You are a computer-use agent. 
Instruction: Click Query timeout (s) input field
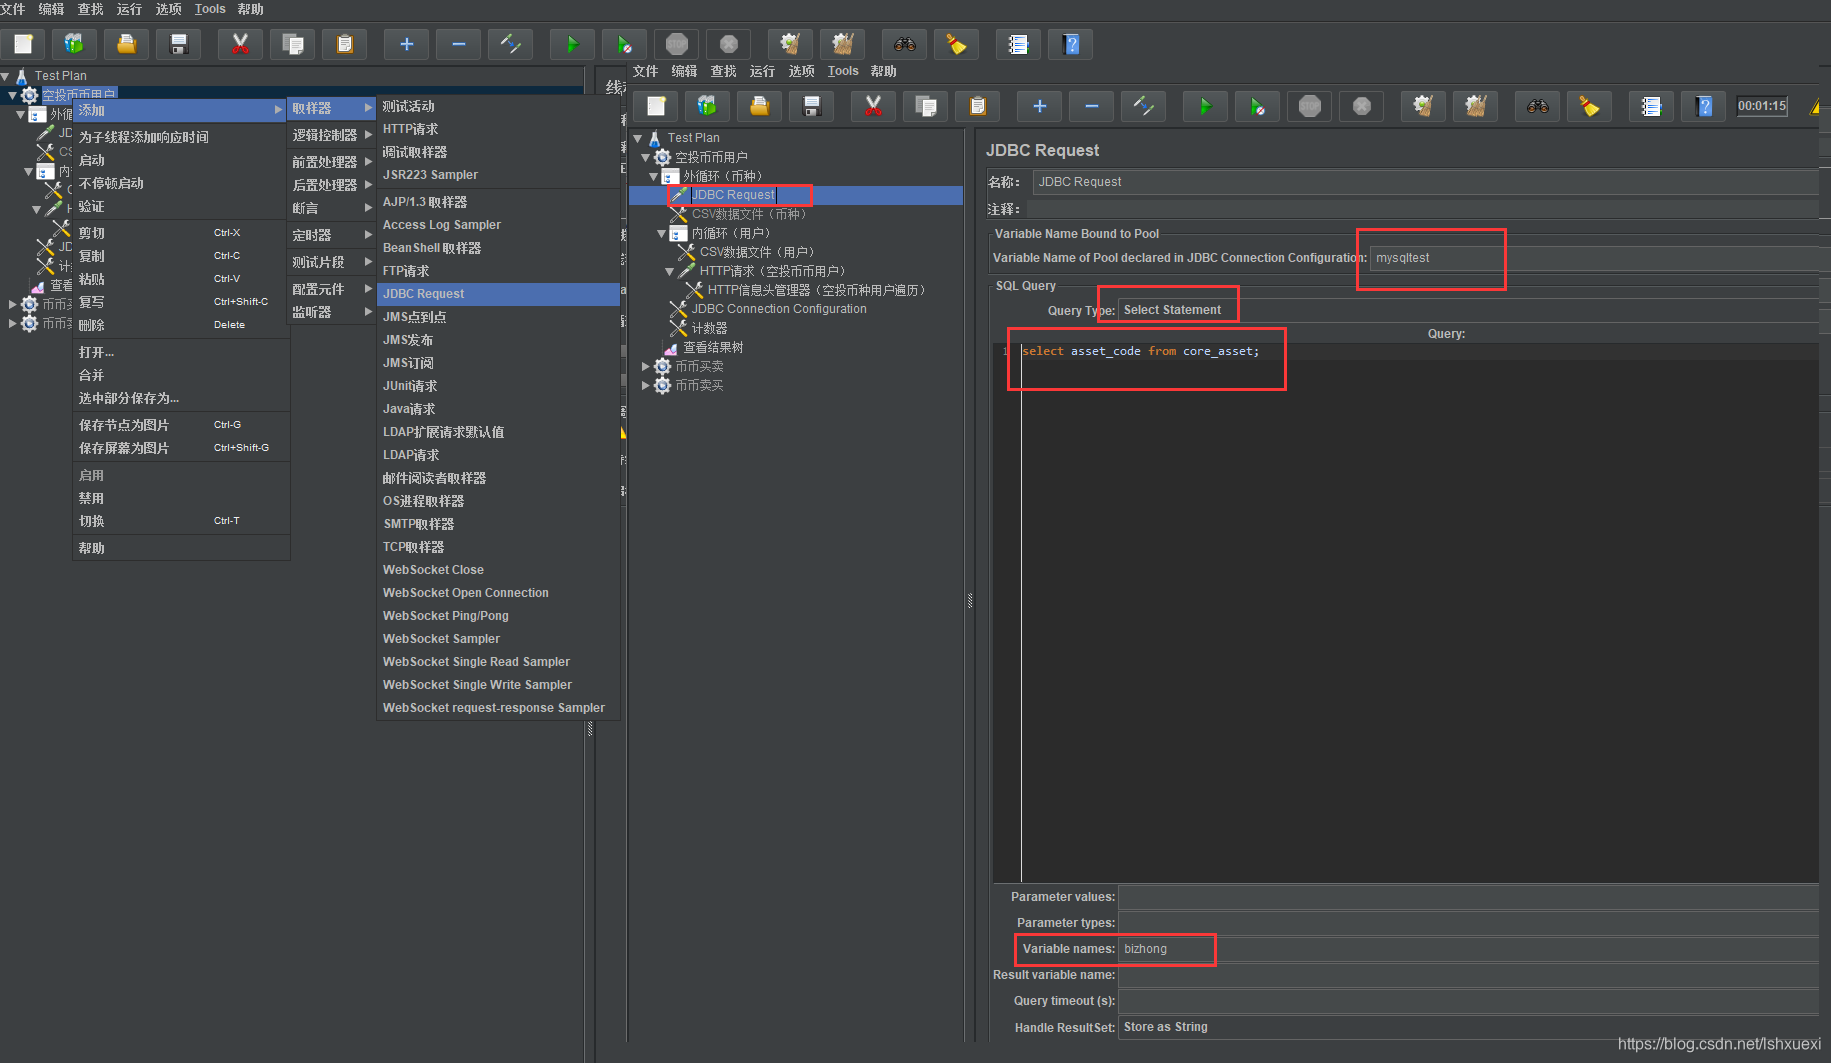point(1468,1001)
